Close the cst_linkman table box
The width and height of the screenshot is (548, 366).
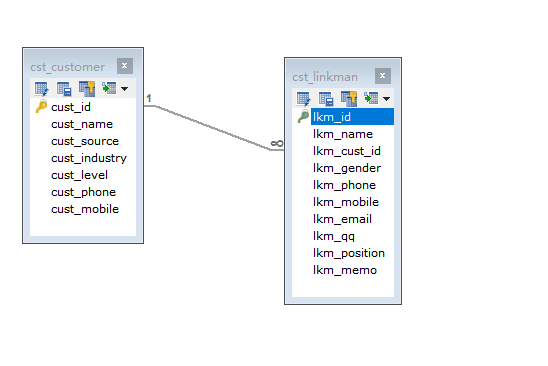coord(382,76)
